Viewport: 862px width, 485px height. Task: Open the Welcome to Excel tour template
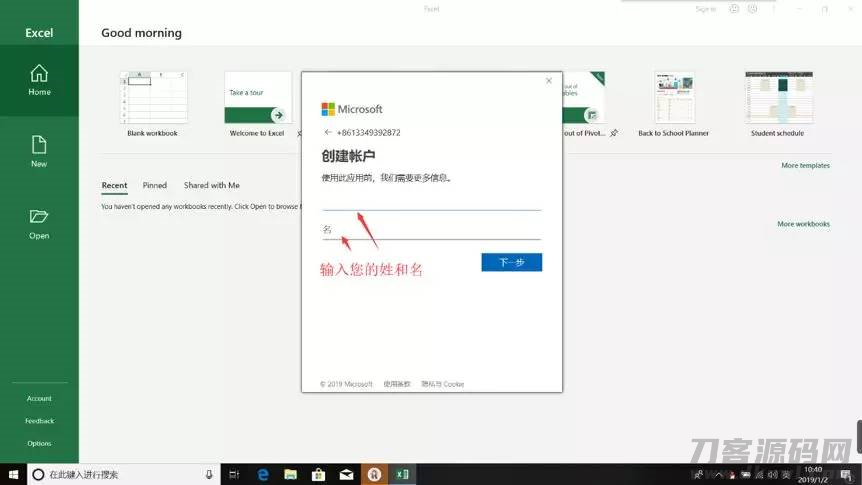[x=257, y=104]
